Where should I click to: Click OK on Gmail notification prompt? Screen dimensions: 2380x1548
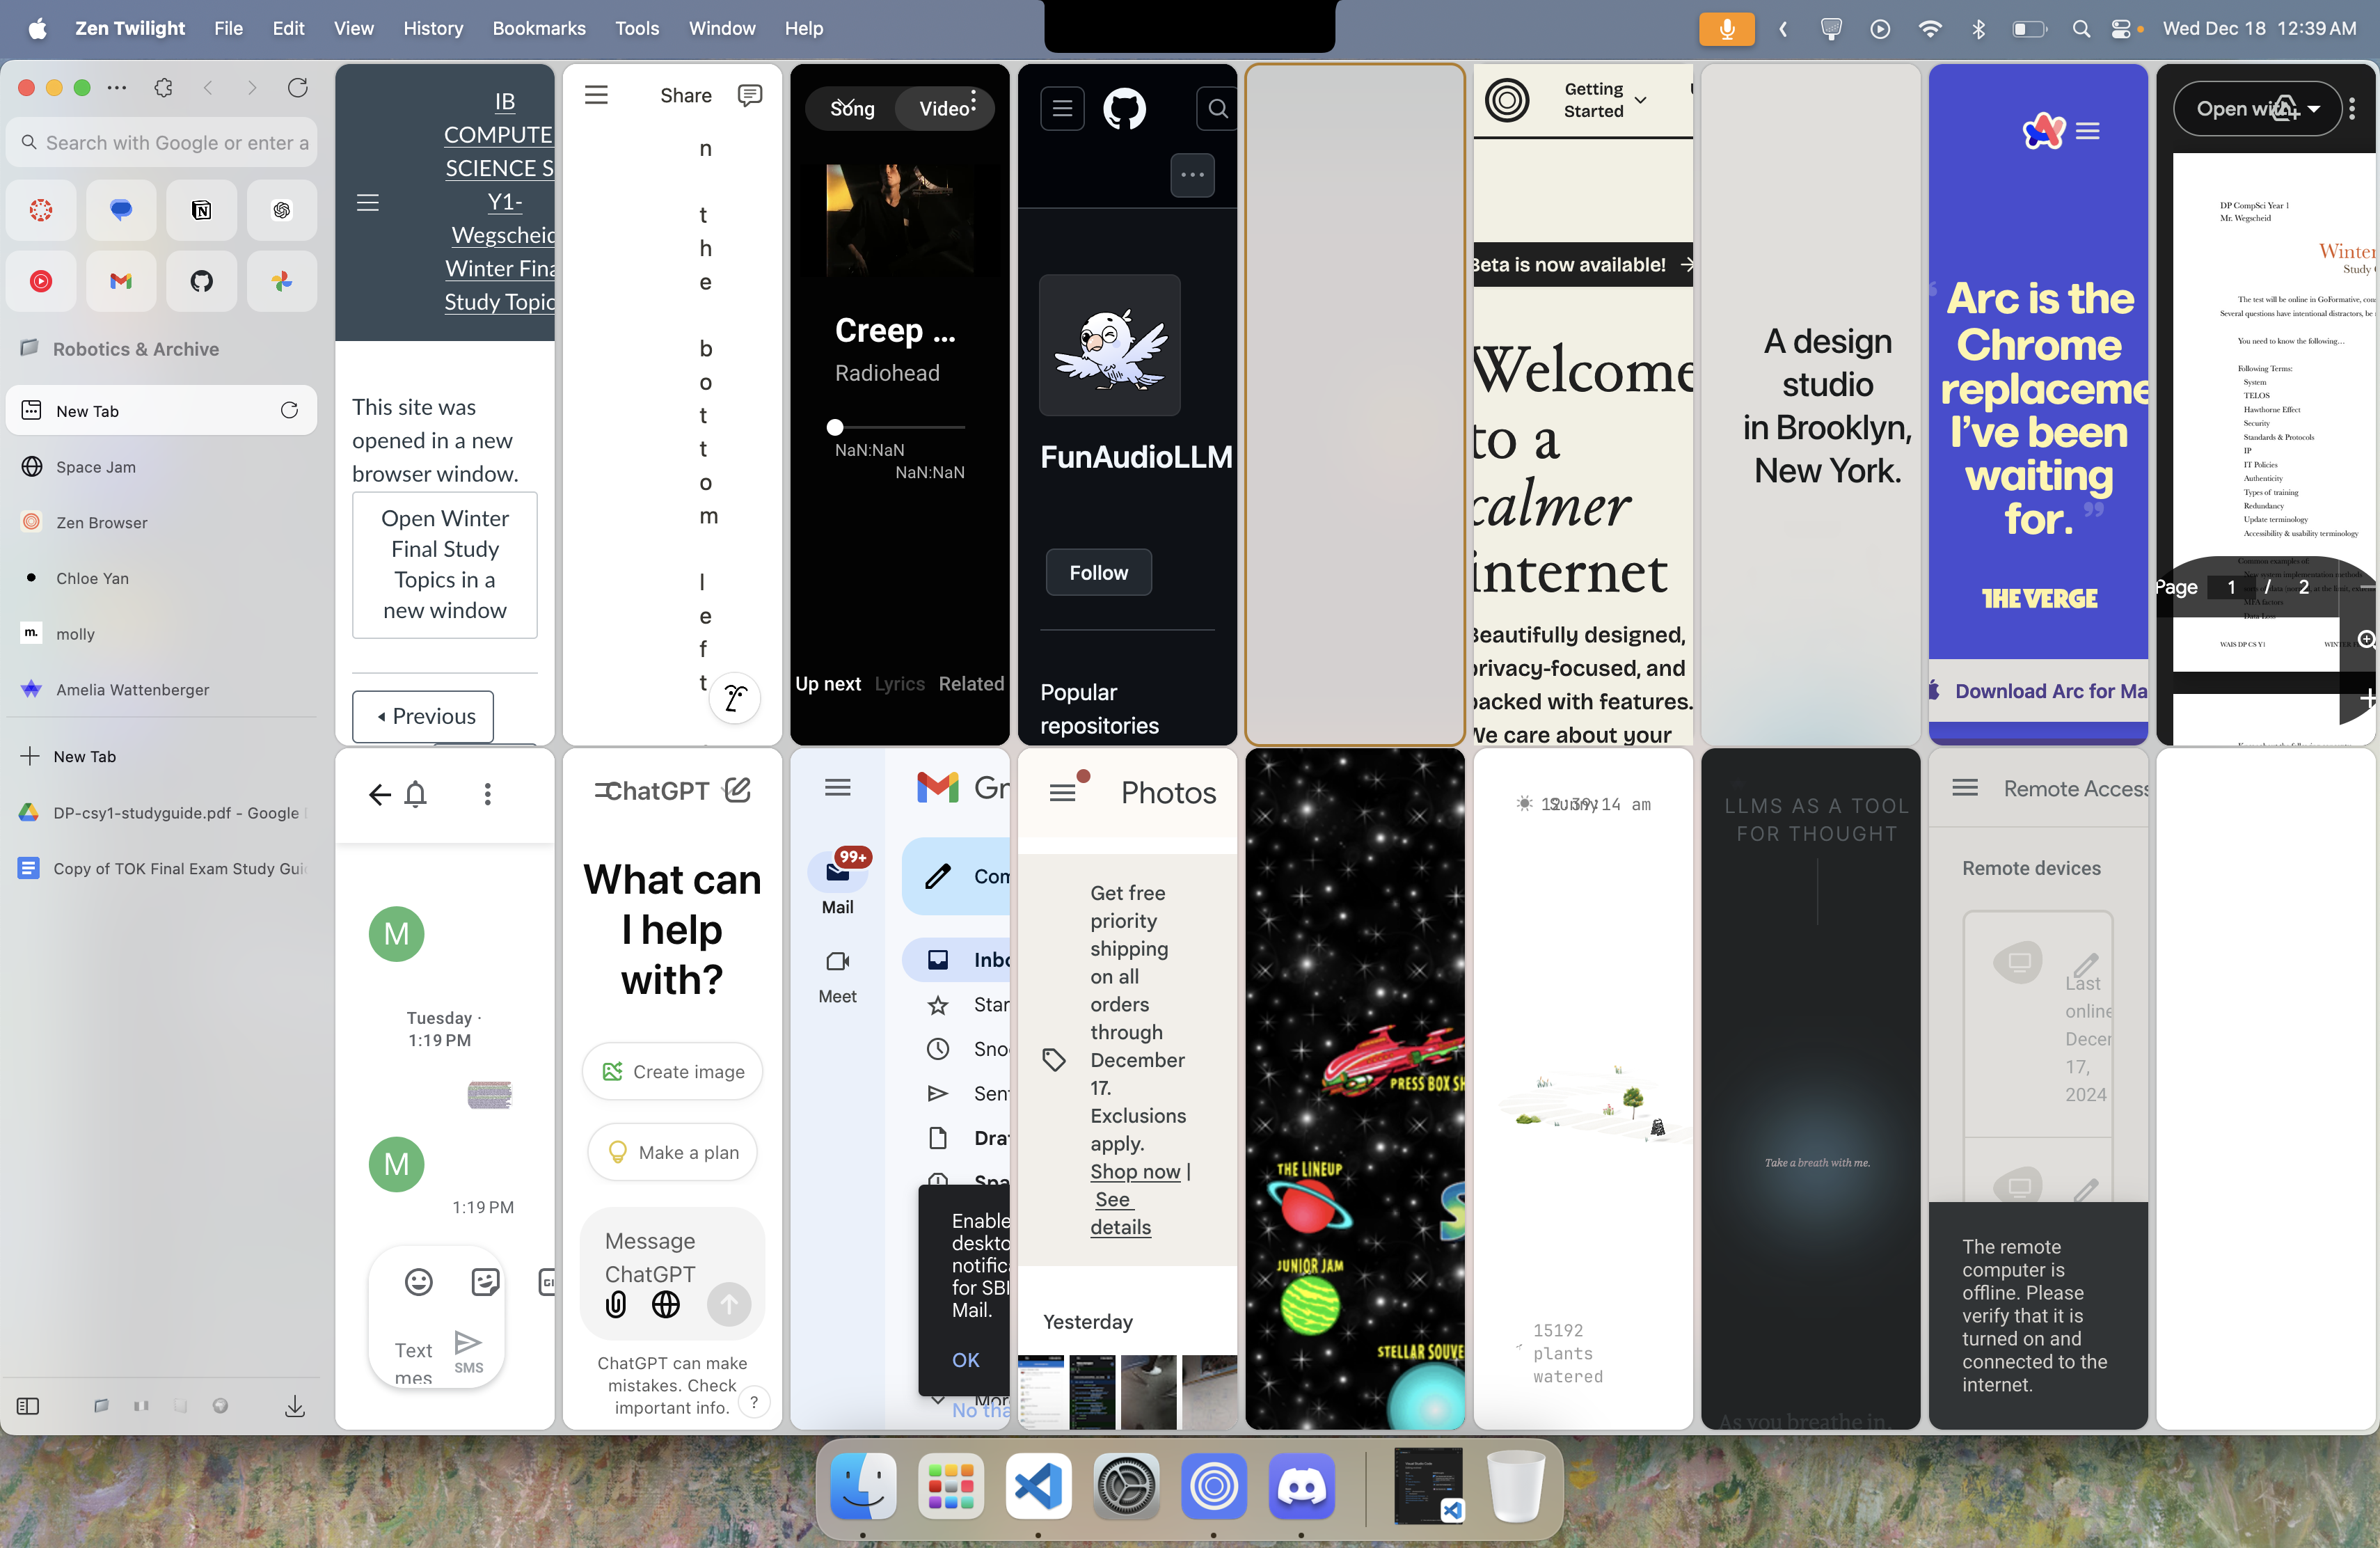pos(965,1360)
